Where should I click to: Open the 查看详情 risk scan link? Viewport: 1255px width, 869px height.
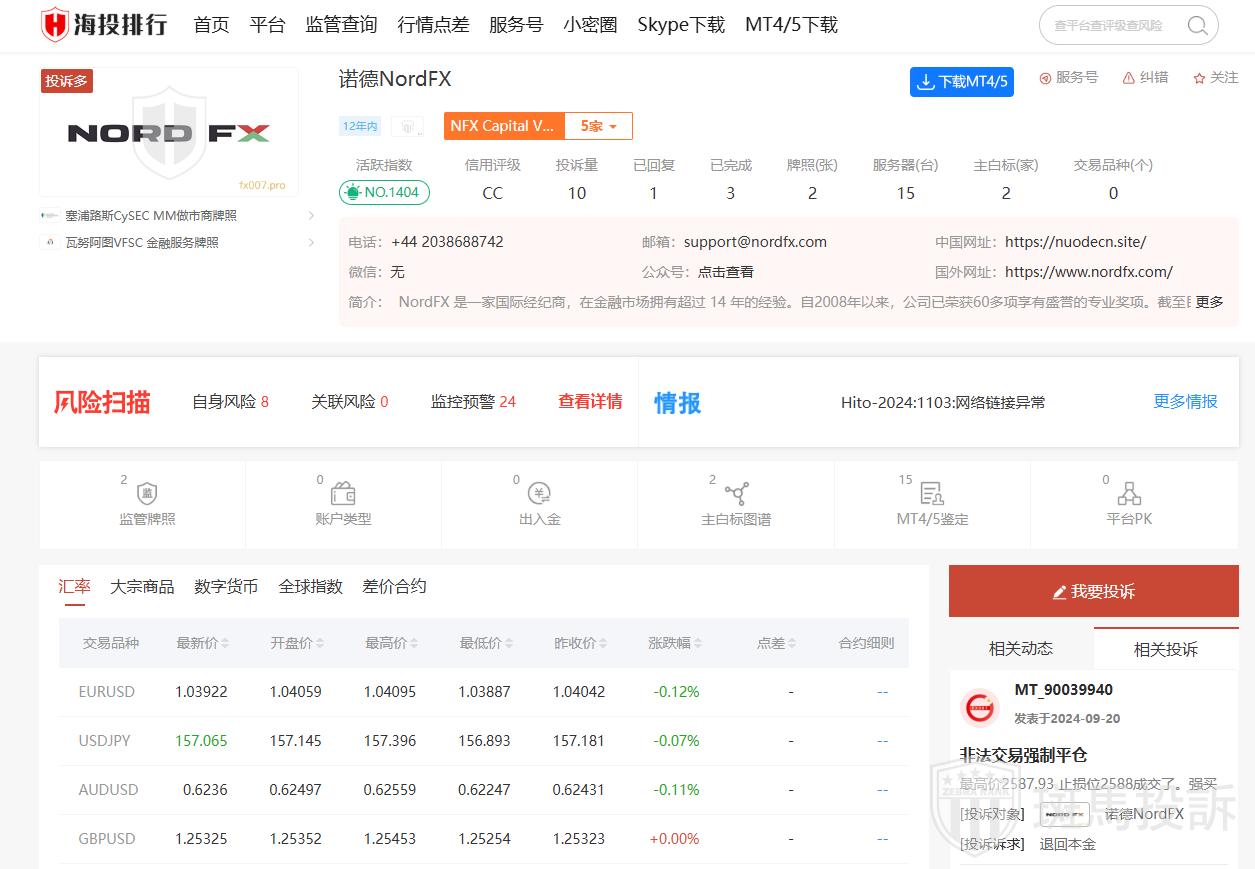(x=590, y=401)
